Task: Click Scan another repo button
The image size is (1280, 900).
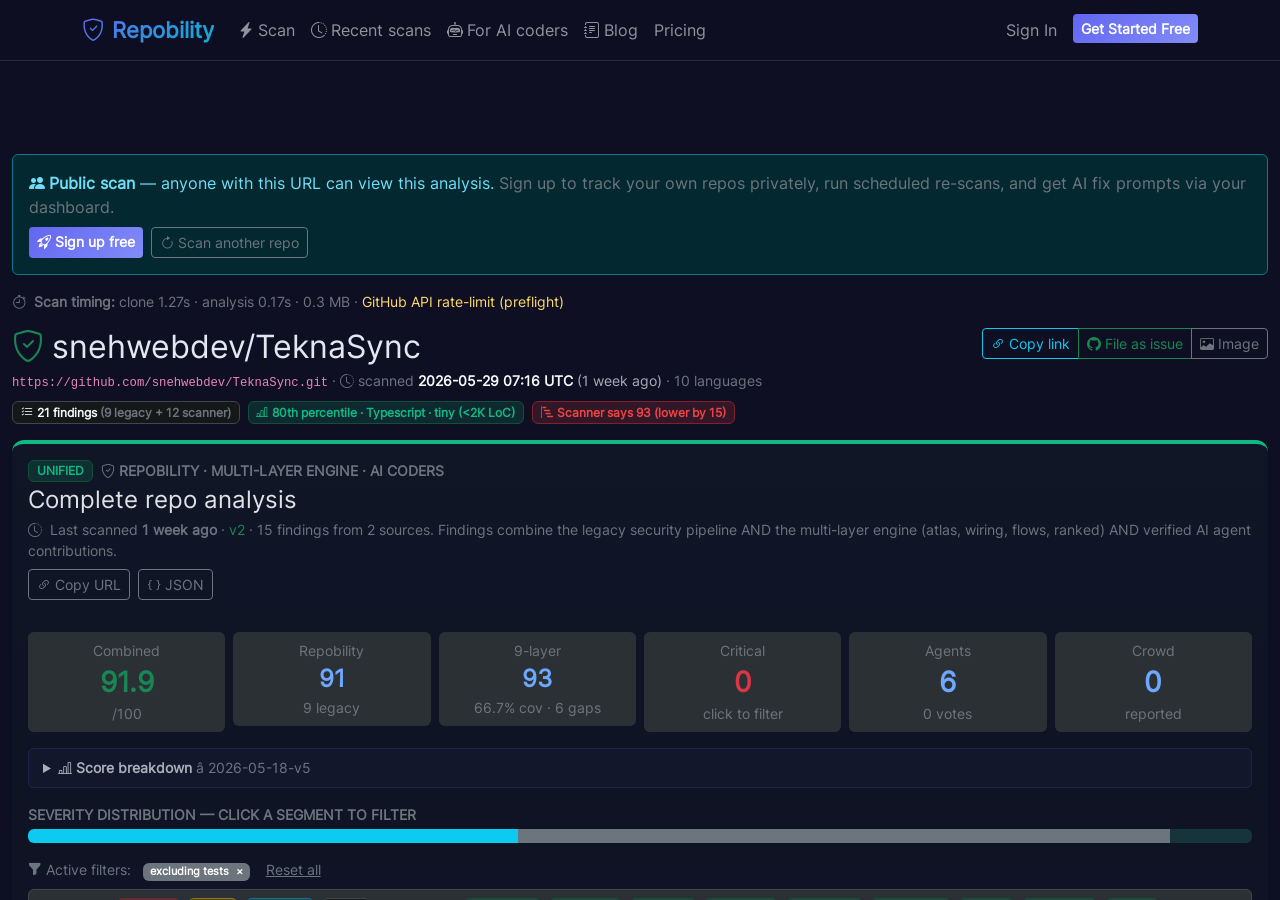Action: (x=229, y=242)
